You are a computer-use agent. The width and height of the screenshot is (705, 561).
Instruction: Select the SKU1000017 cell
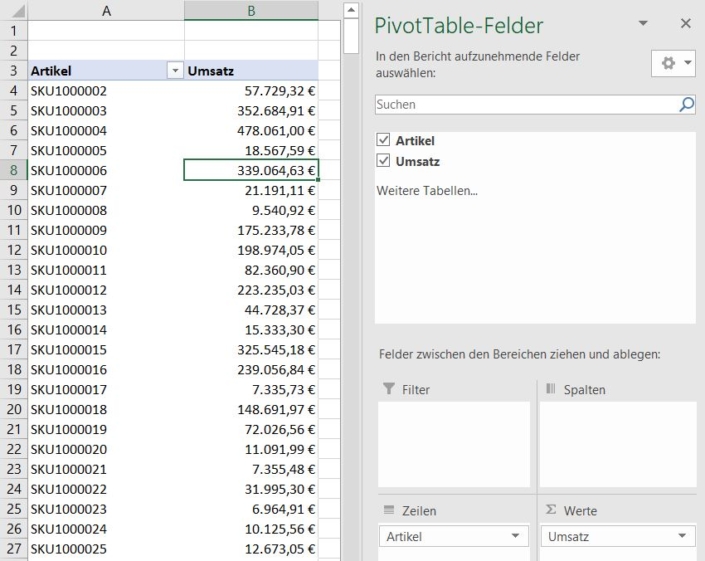point(106,389)
